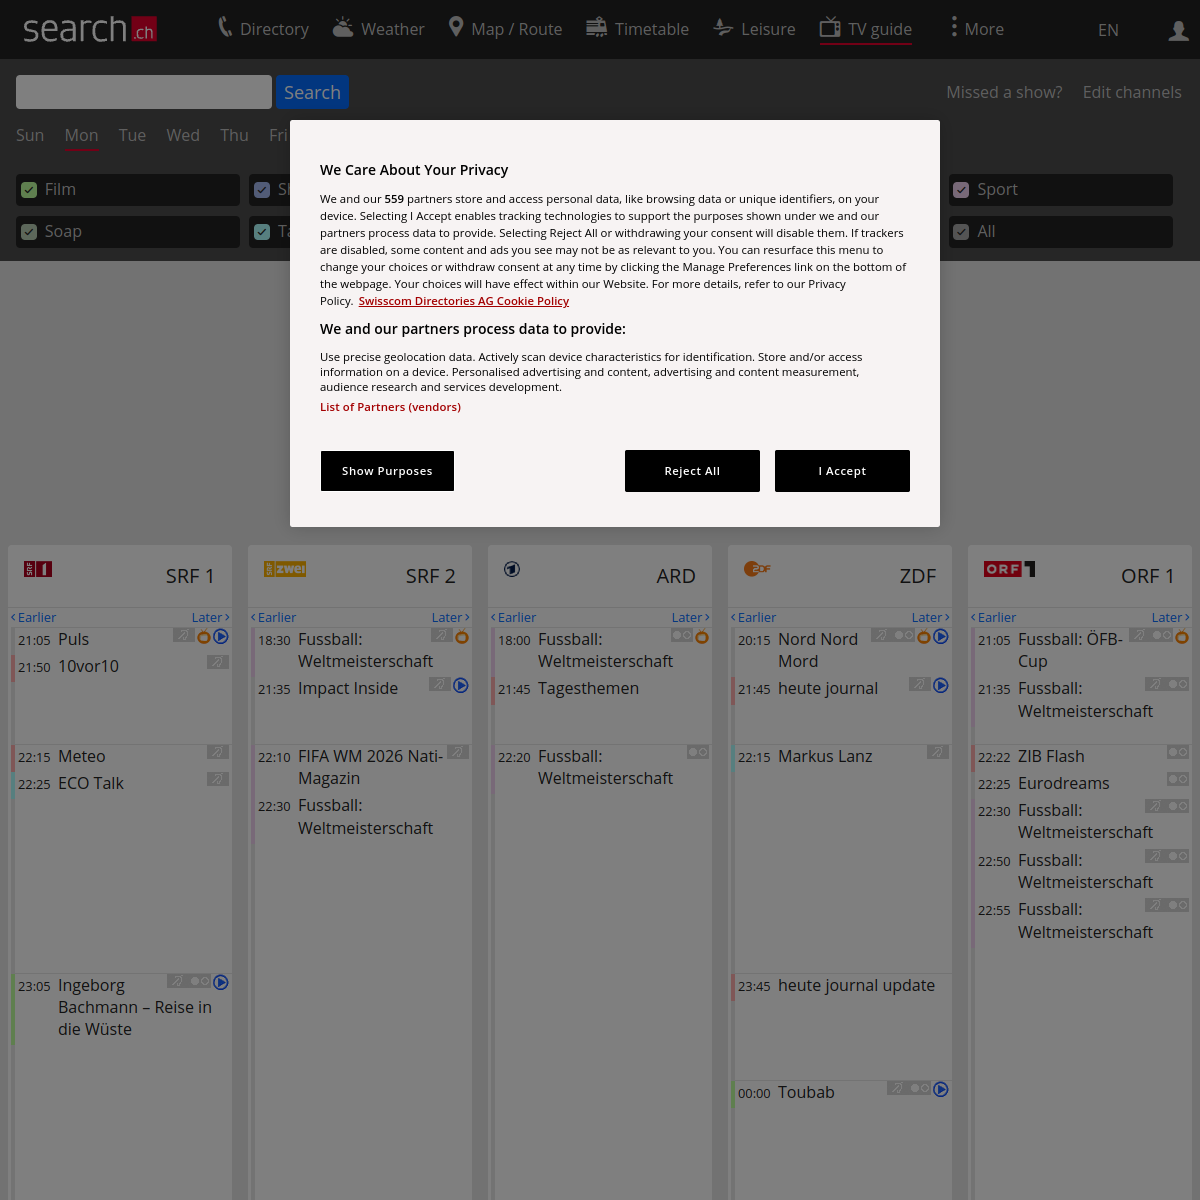Open the Leisure section

click(754, 29)
